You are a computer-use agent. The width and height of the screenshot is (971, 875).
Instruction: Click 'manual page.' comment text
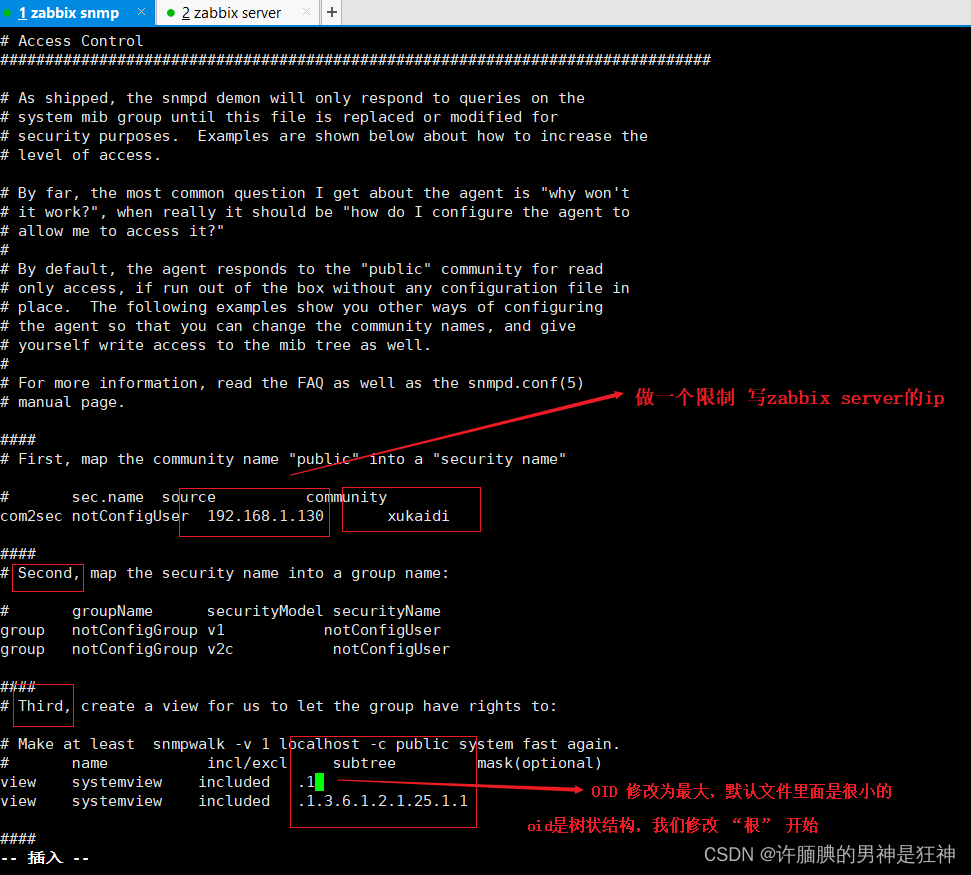[x=71, y=402]
